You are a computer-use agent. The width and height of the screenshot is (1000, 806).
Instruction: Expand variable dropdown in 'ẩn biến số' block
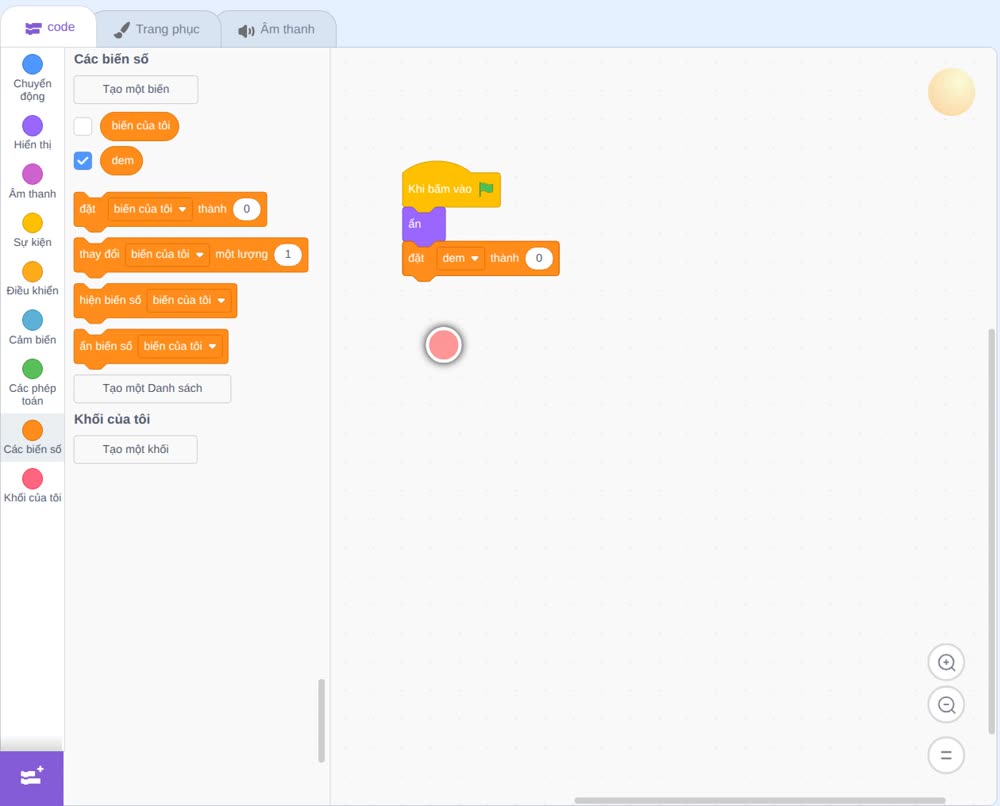pyautogui.click(x=180, y=346)
